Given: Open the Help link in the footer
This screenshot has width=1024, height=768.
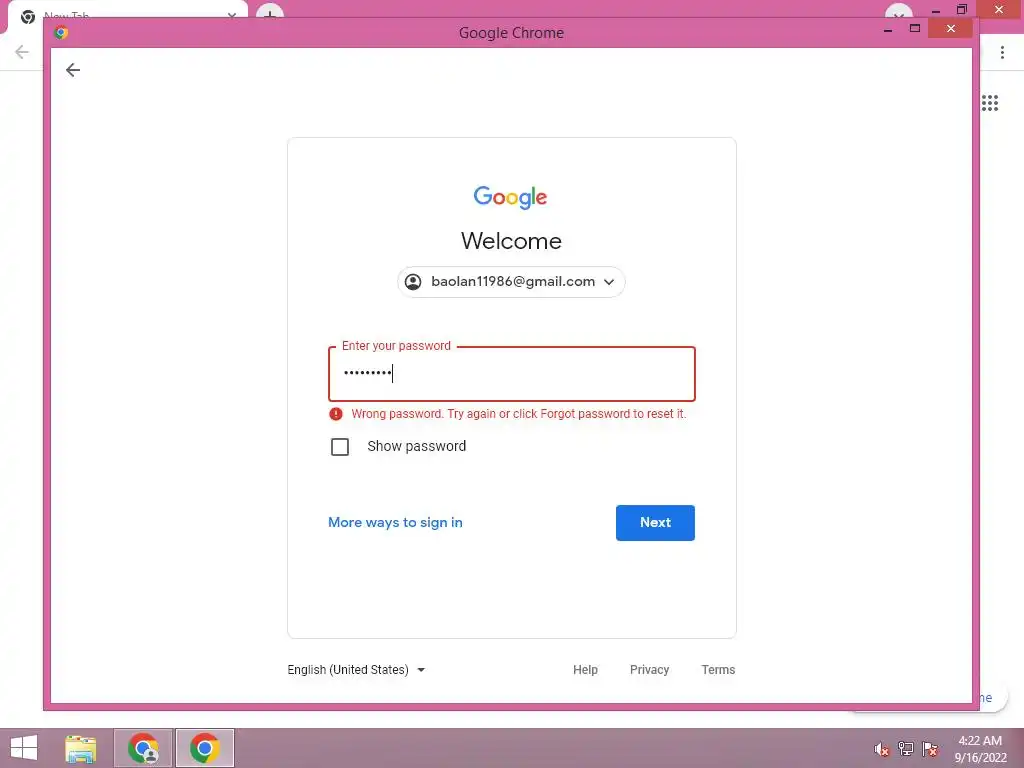Looking at the screenshot, I should (585, 669).
